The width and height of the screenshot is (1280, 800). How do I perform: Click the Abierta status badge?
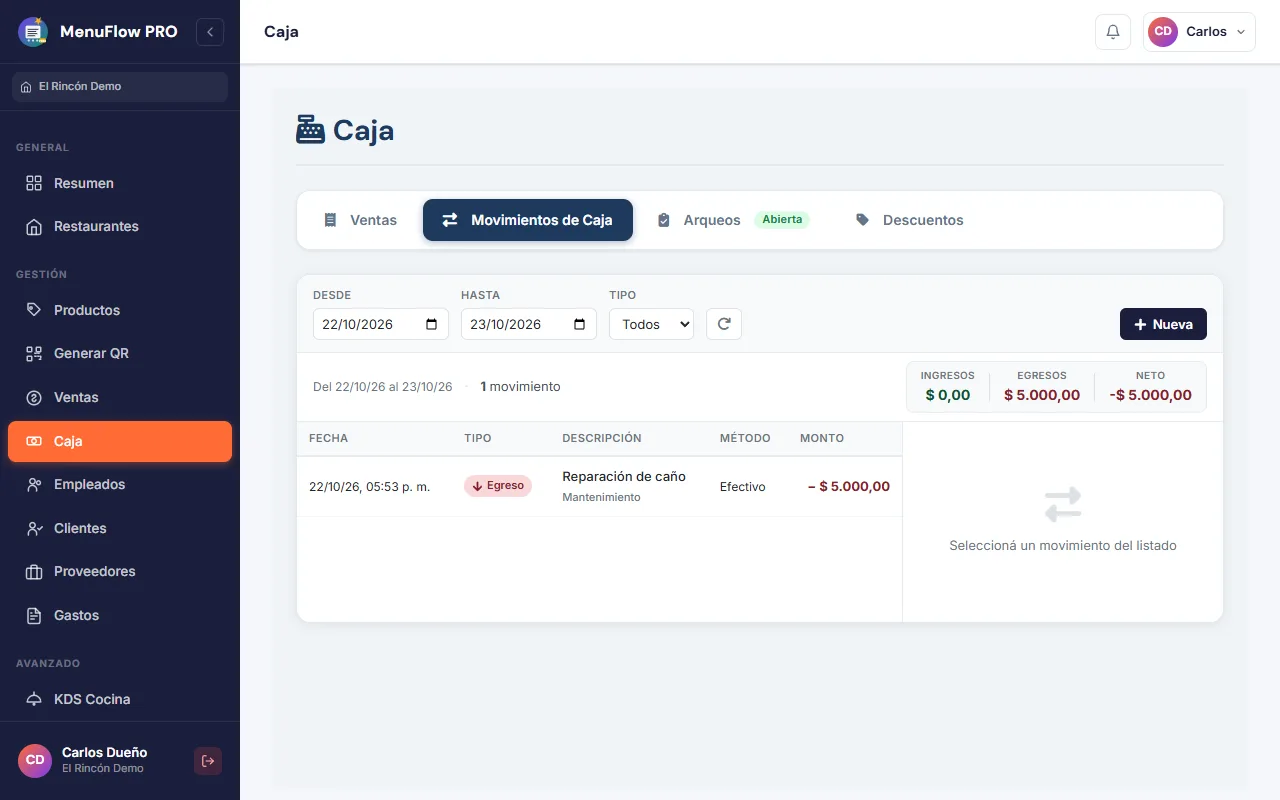(782, 220)
